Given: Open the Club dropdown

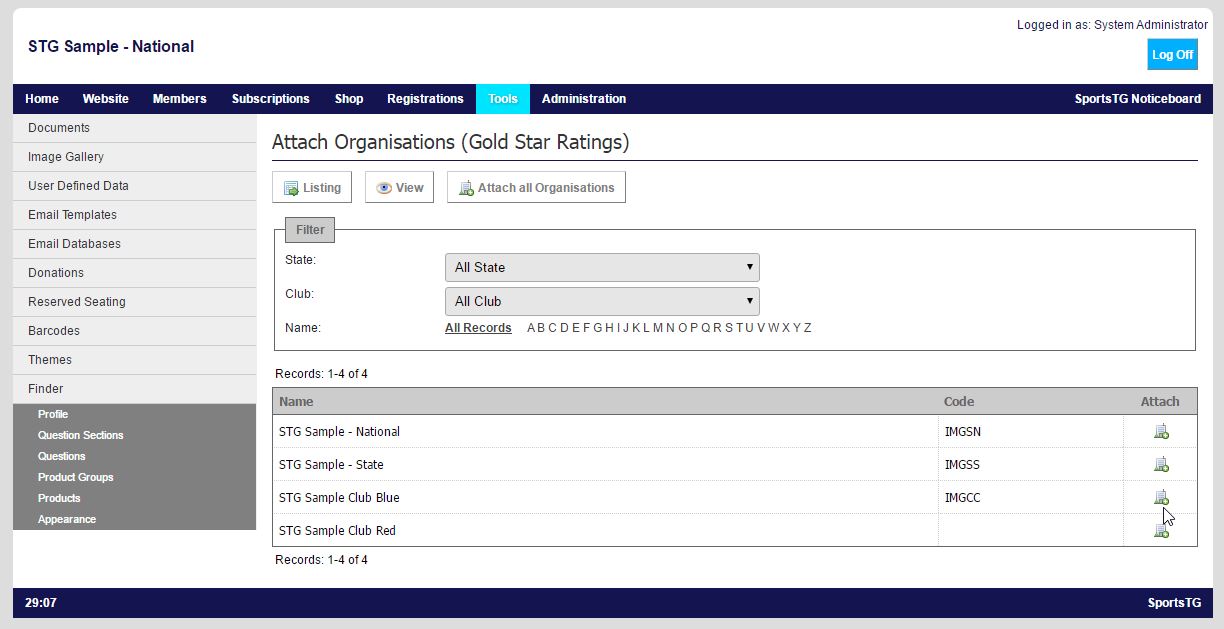Looking at the screenshot, I should click(602, 301).
